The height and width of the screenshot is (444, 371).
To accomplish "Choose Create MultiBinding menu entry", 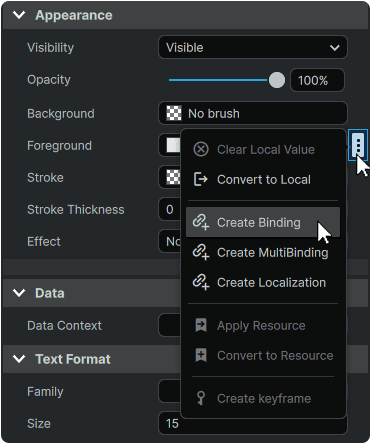I will coord(263,252).
